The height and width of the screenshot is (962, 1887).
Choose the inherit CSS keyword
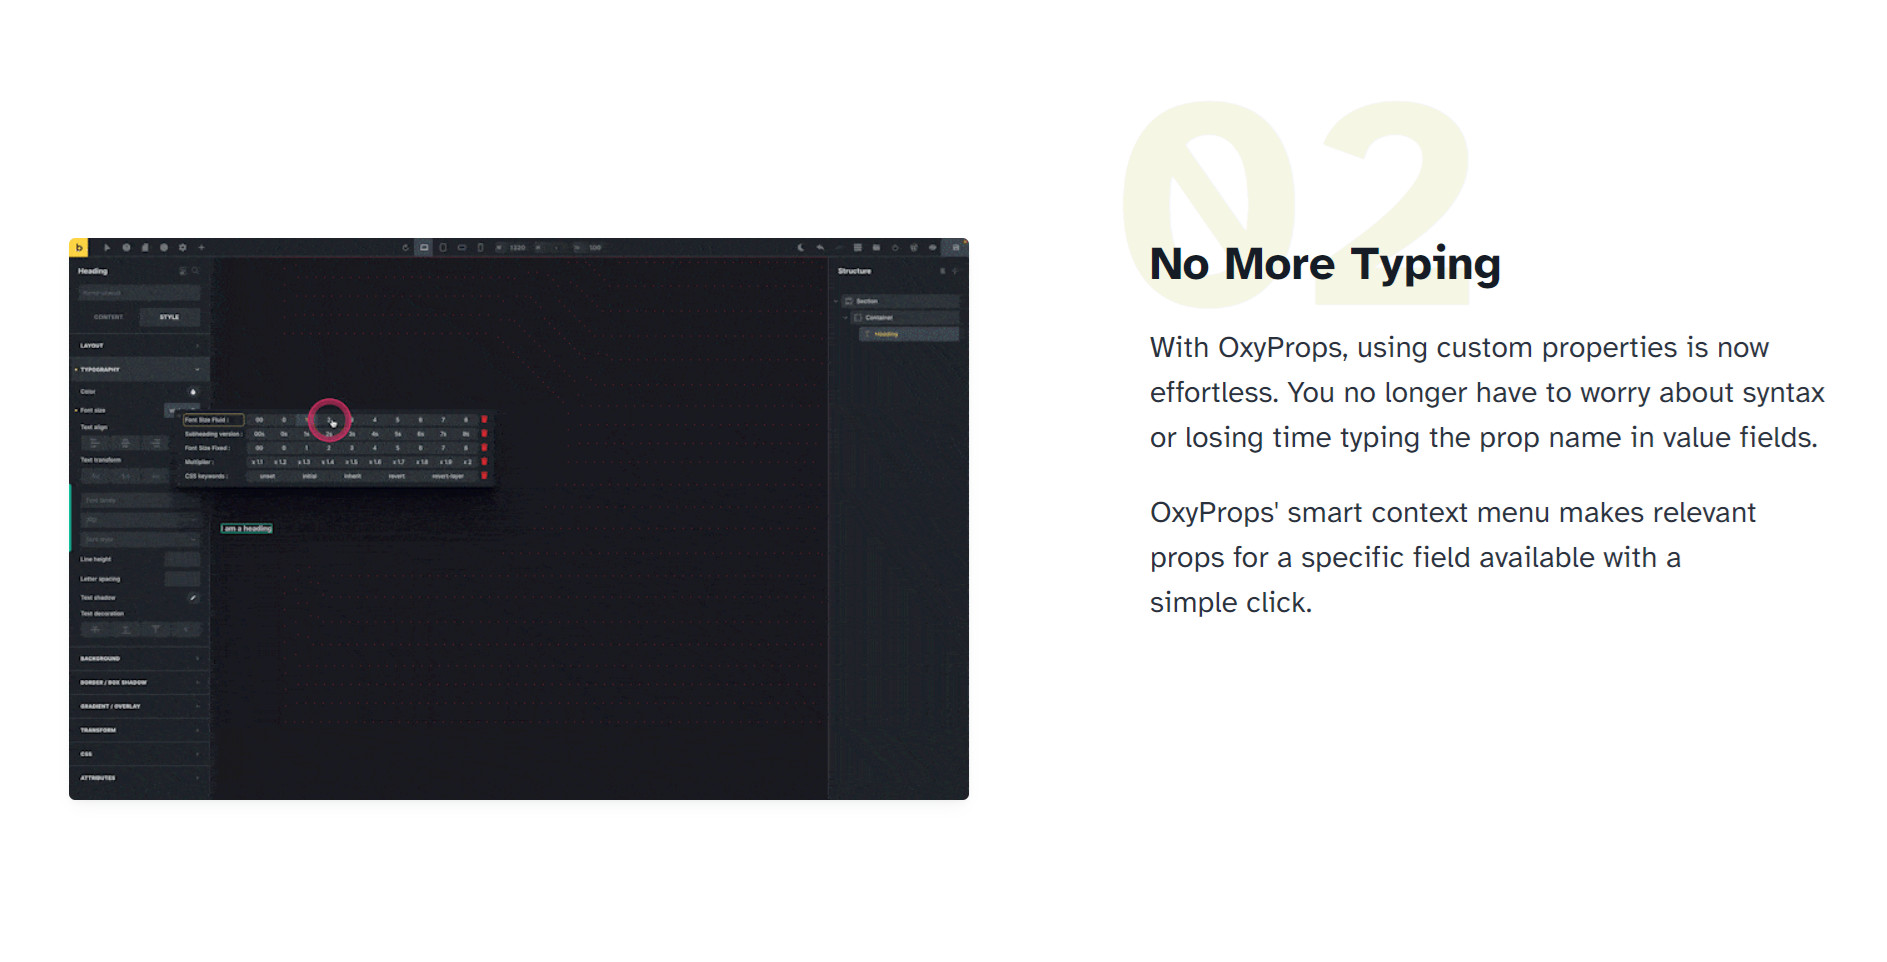[353, 476]
